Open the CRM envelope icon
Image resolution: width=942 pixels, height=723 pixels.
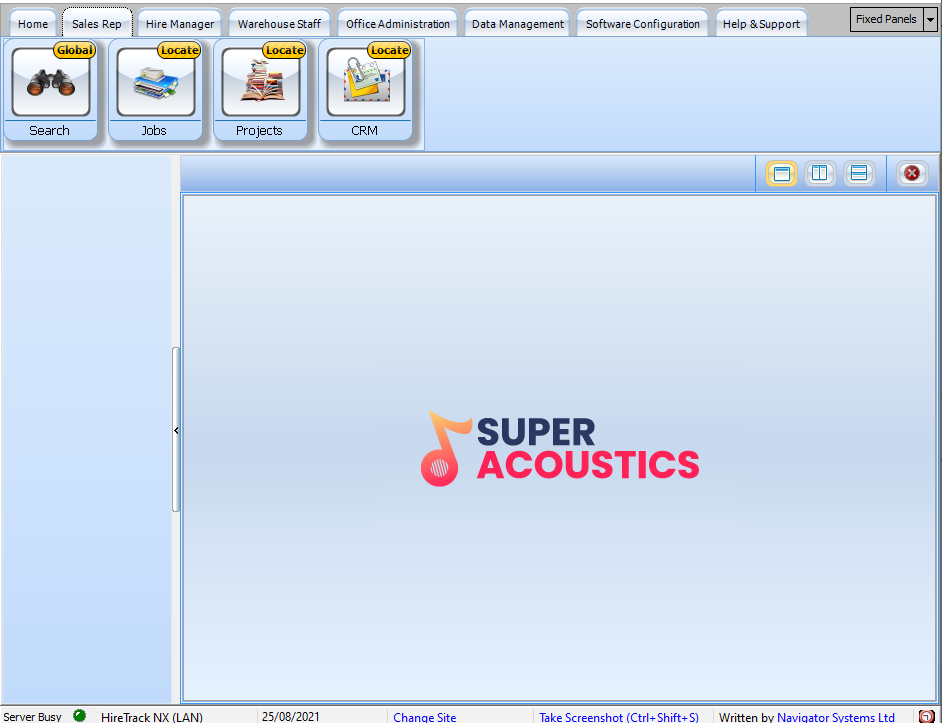[364, 83]
